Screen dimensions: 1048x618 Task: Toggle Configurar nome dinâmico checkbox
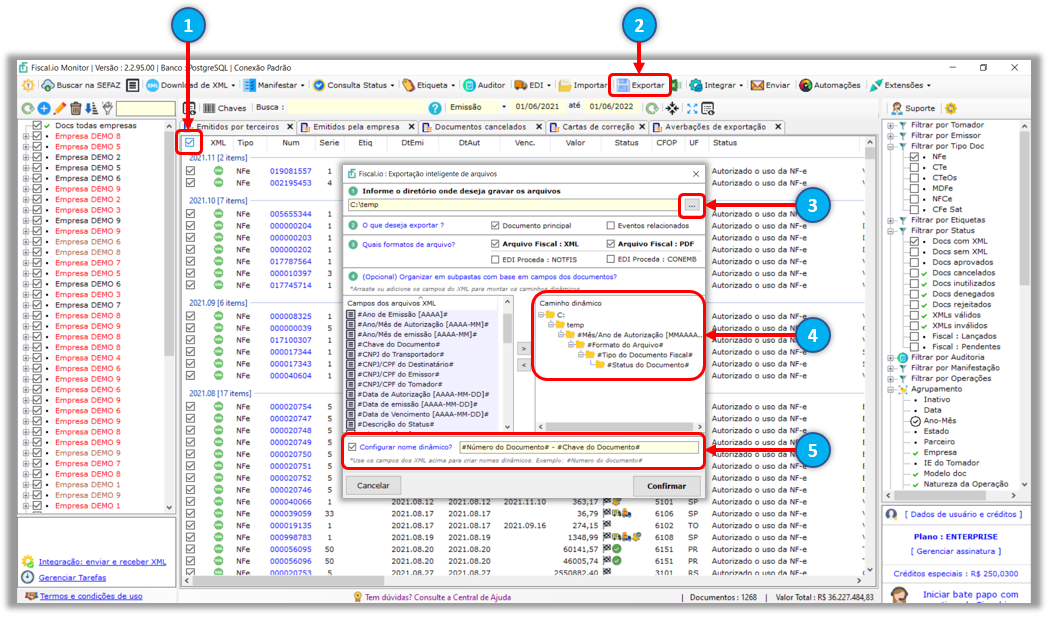(x=352, y=447)
